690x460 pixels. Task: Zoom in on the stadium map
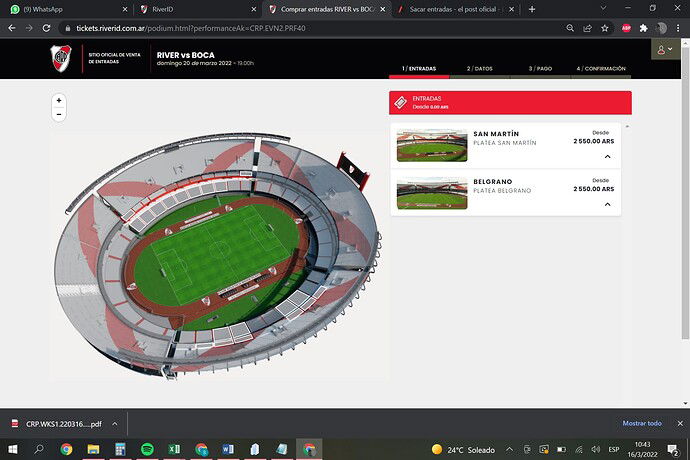(59, 101)
